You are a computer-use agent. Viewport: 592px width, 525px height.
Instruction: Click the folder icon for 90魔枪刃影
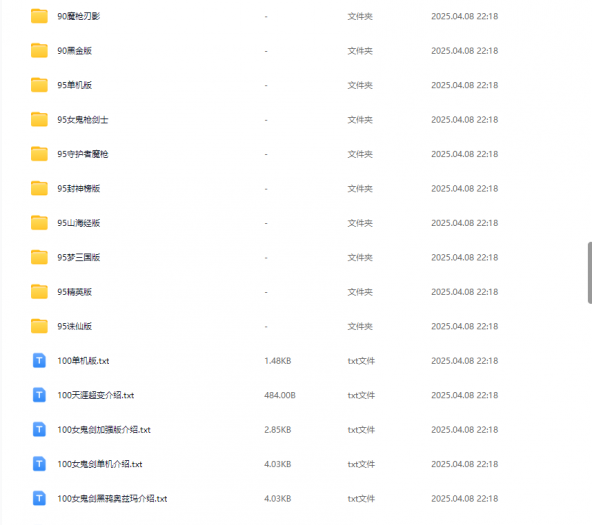(39, 16)
